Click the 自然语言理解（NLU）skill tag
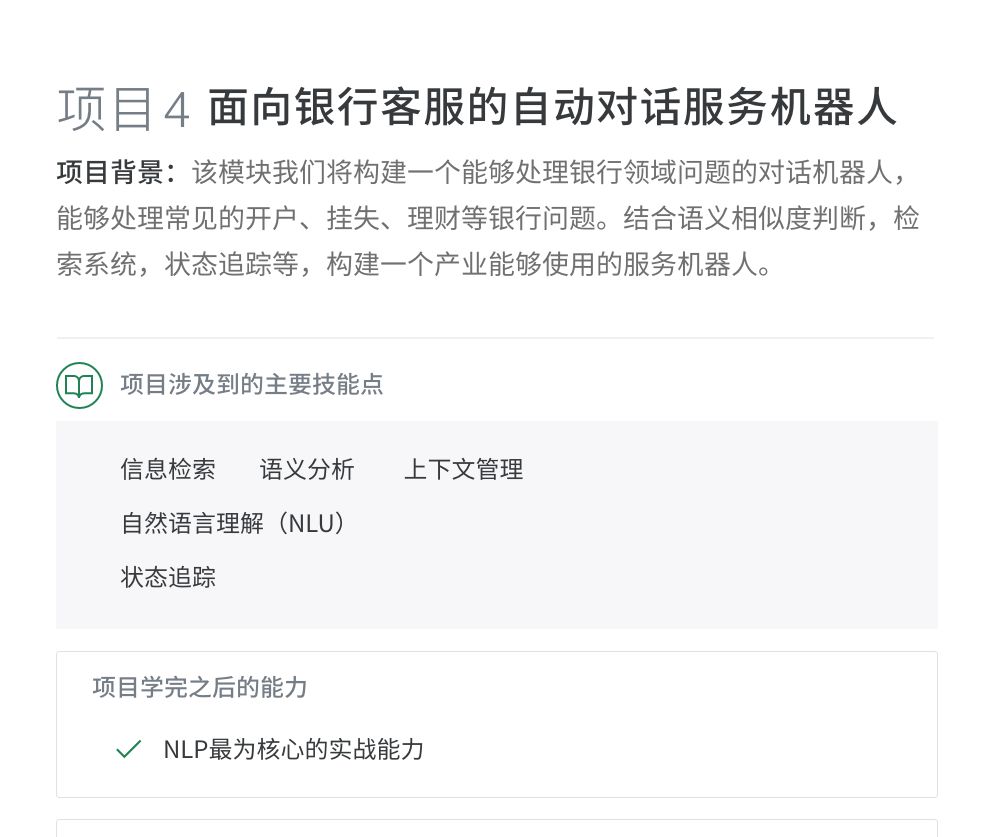The width and height of the screenshot is (1000, 837). coord(233,523)
